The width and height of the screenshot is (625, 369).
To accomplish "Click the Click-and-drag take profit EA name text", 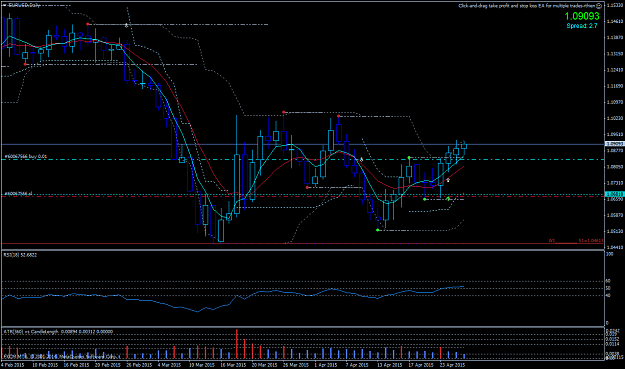I will click(x=527, y=6).
